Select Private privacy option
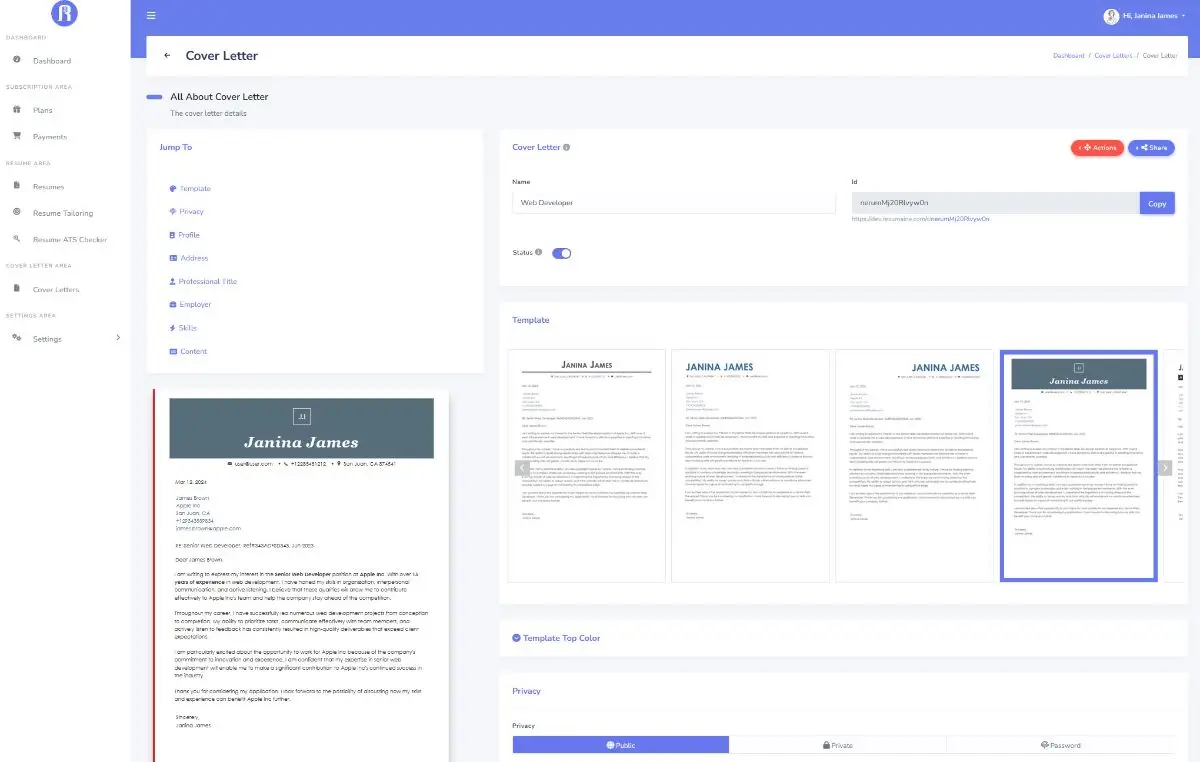This screenshot has width=1200, height=762. (x=837, y=745)
